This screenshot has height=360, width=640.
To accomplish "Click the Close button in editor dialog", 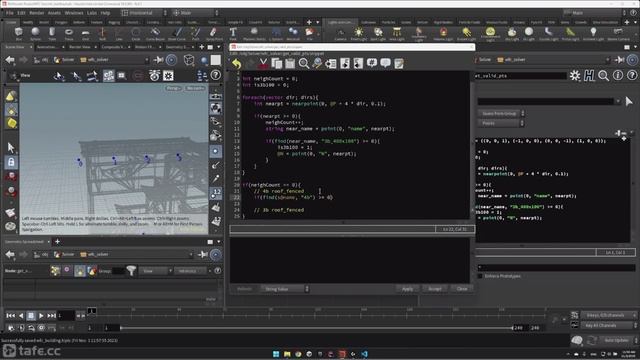I will point(462,289).
